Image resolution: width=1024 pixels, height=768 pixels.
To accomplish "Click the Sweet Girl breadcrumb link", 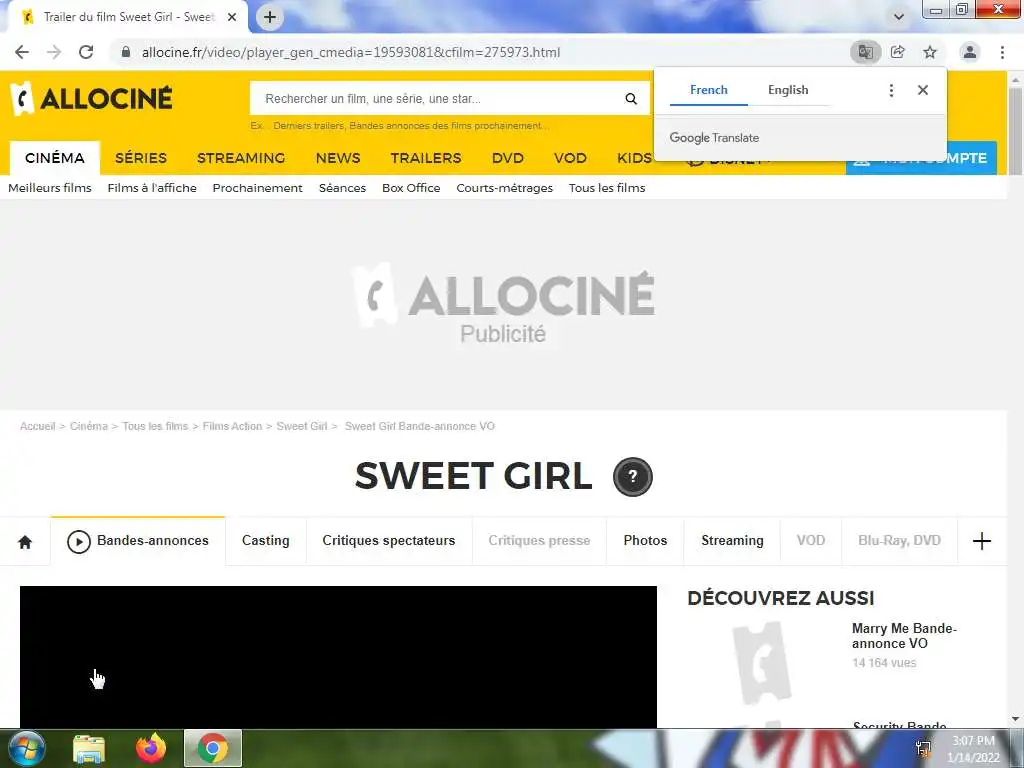I will coord(302,426).
